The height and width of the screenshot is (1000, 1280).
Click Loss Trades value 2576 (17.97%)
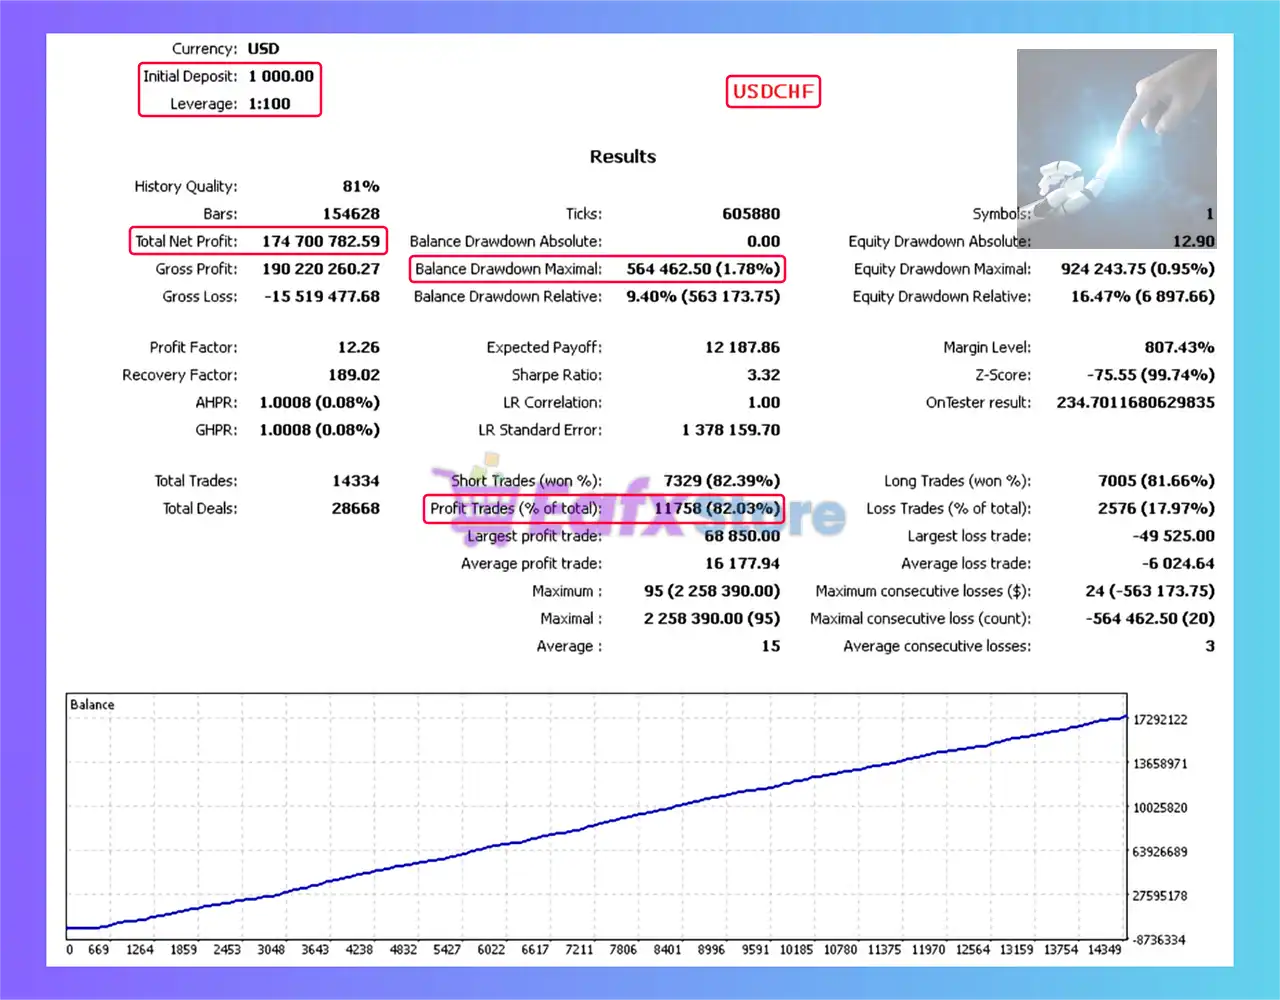(1157, 508)
